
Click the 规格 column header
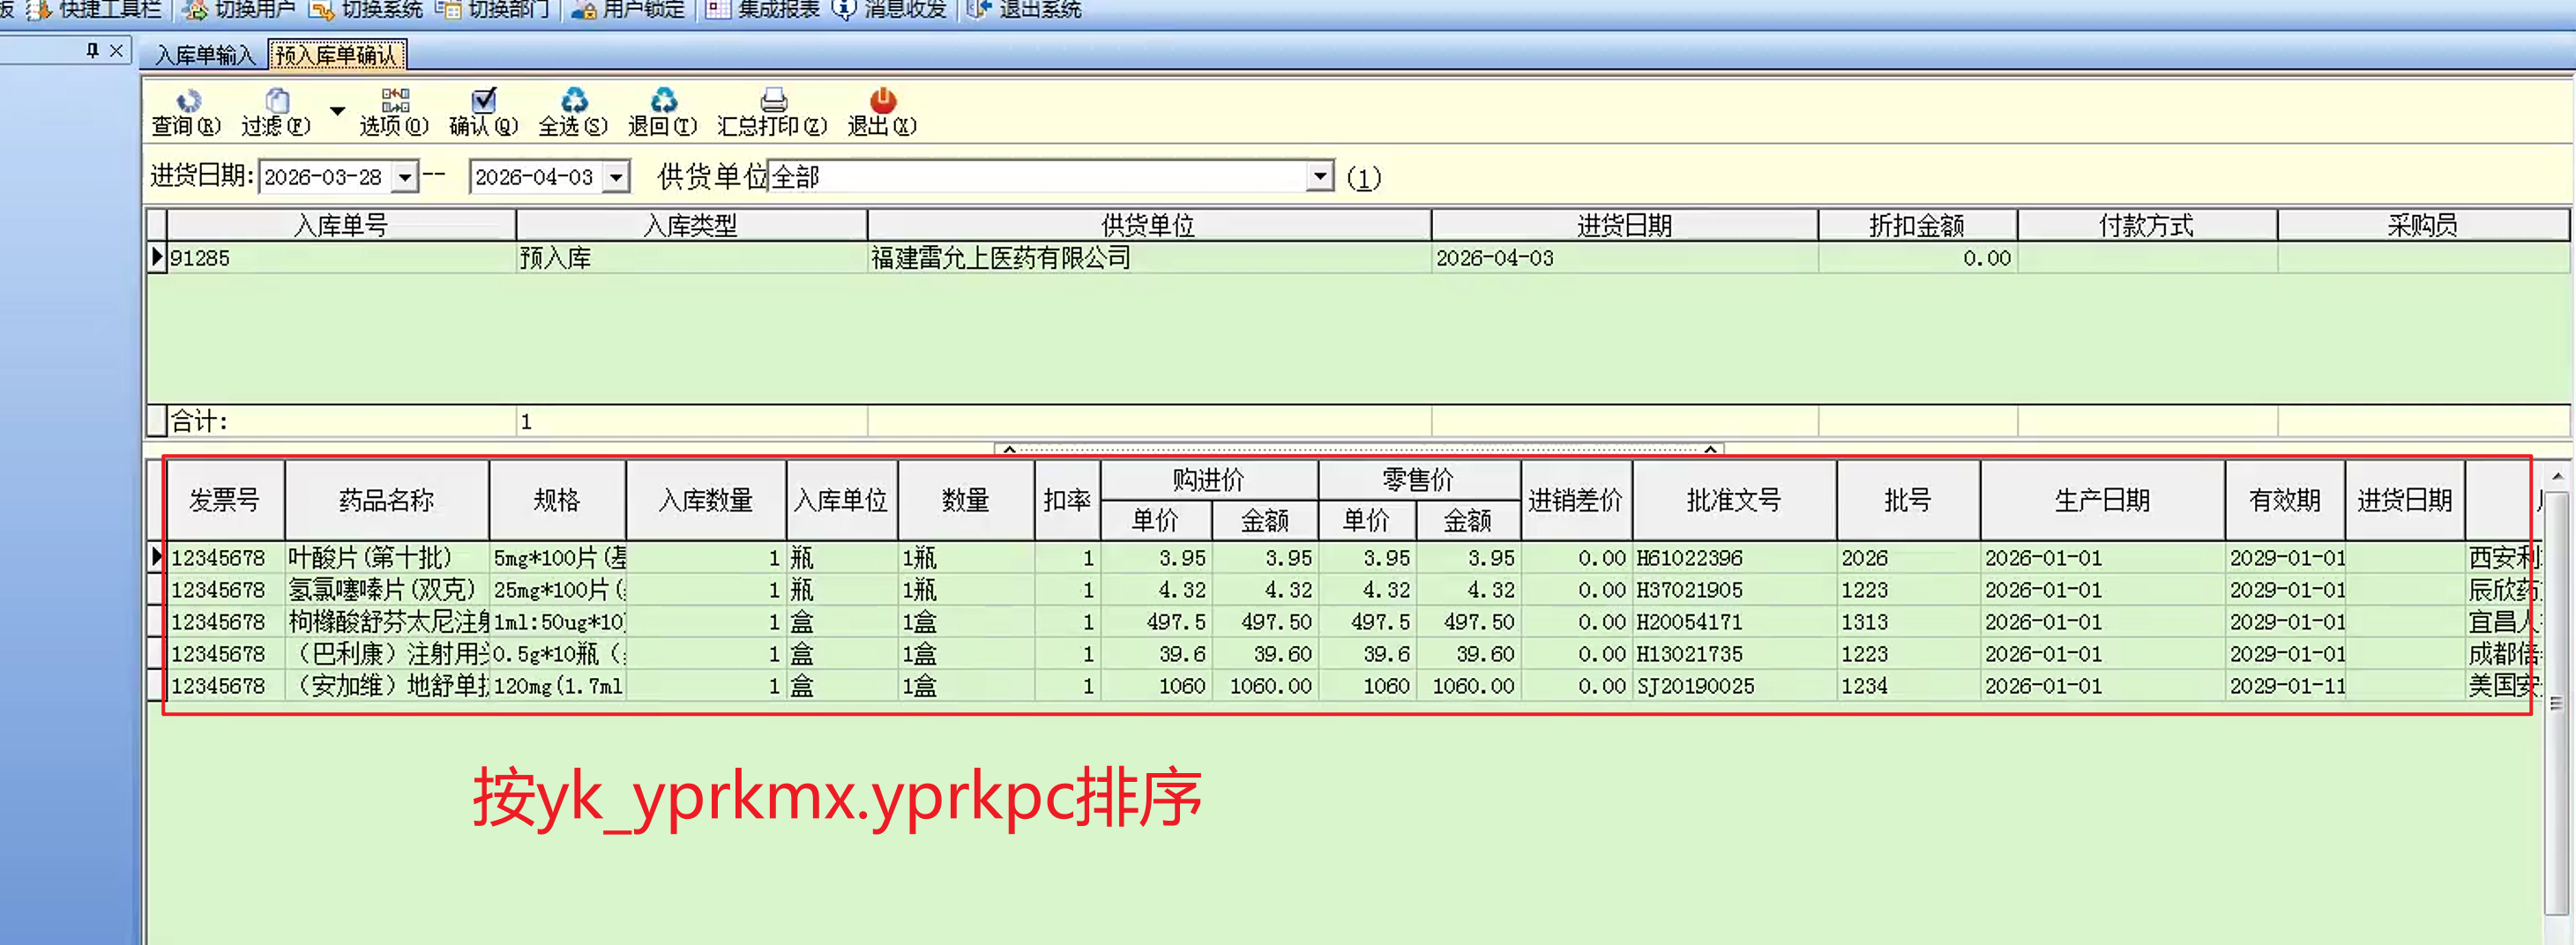click(557, 500)
